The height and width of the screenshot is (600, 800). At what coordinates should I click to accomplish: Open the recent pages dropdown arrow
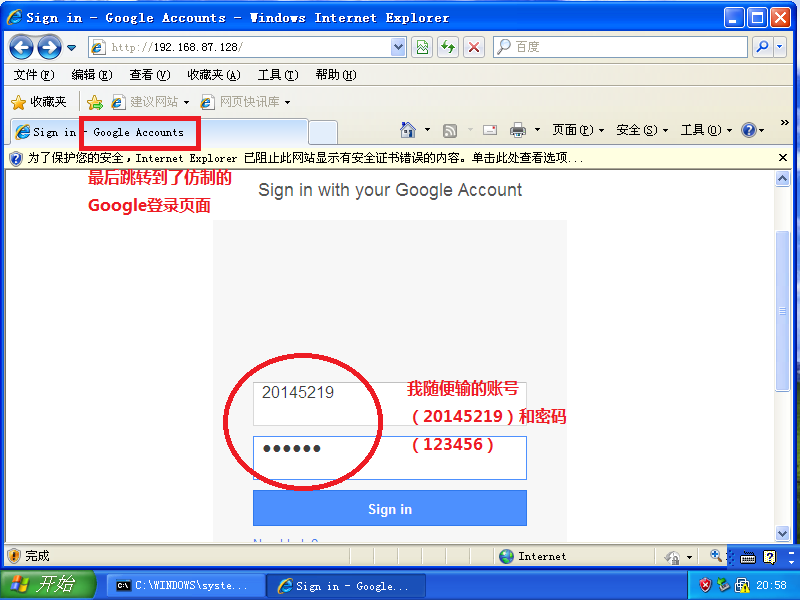point(71,48)
